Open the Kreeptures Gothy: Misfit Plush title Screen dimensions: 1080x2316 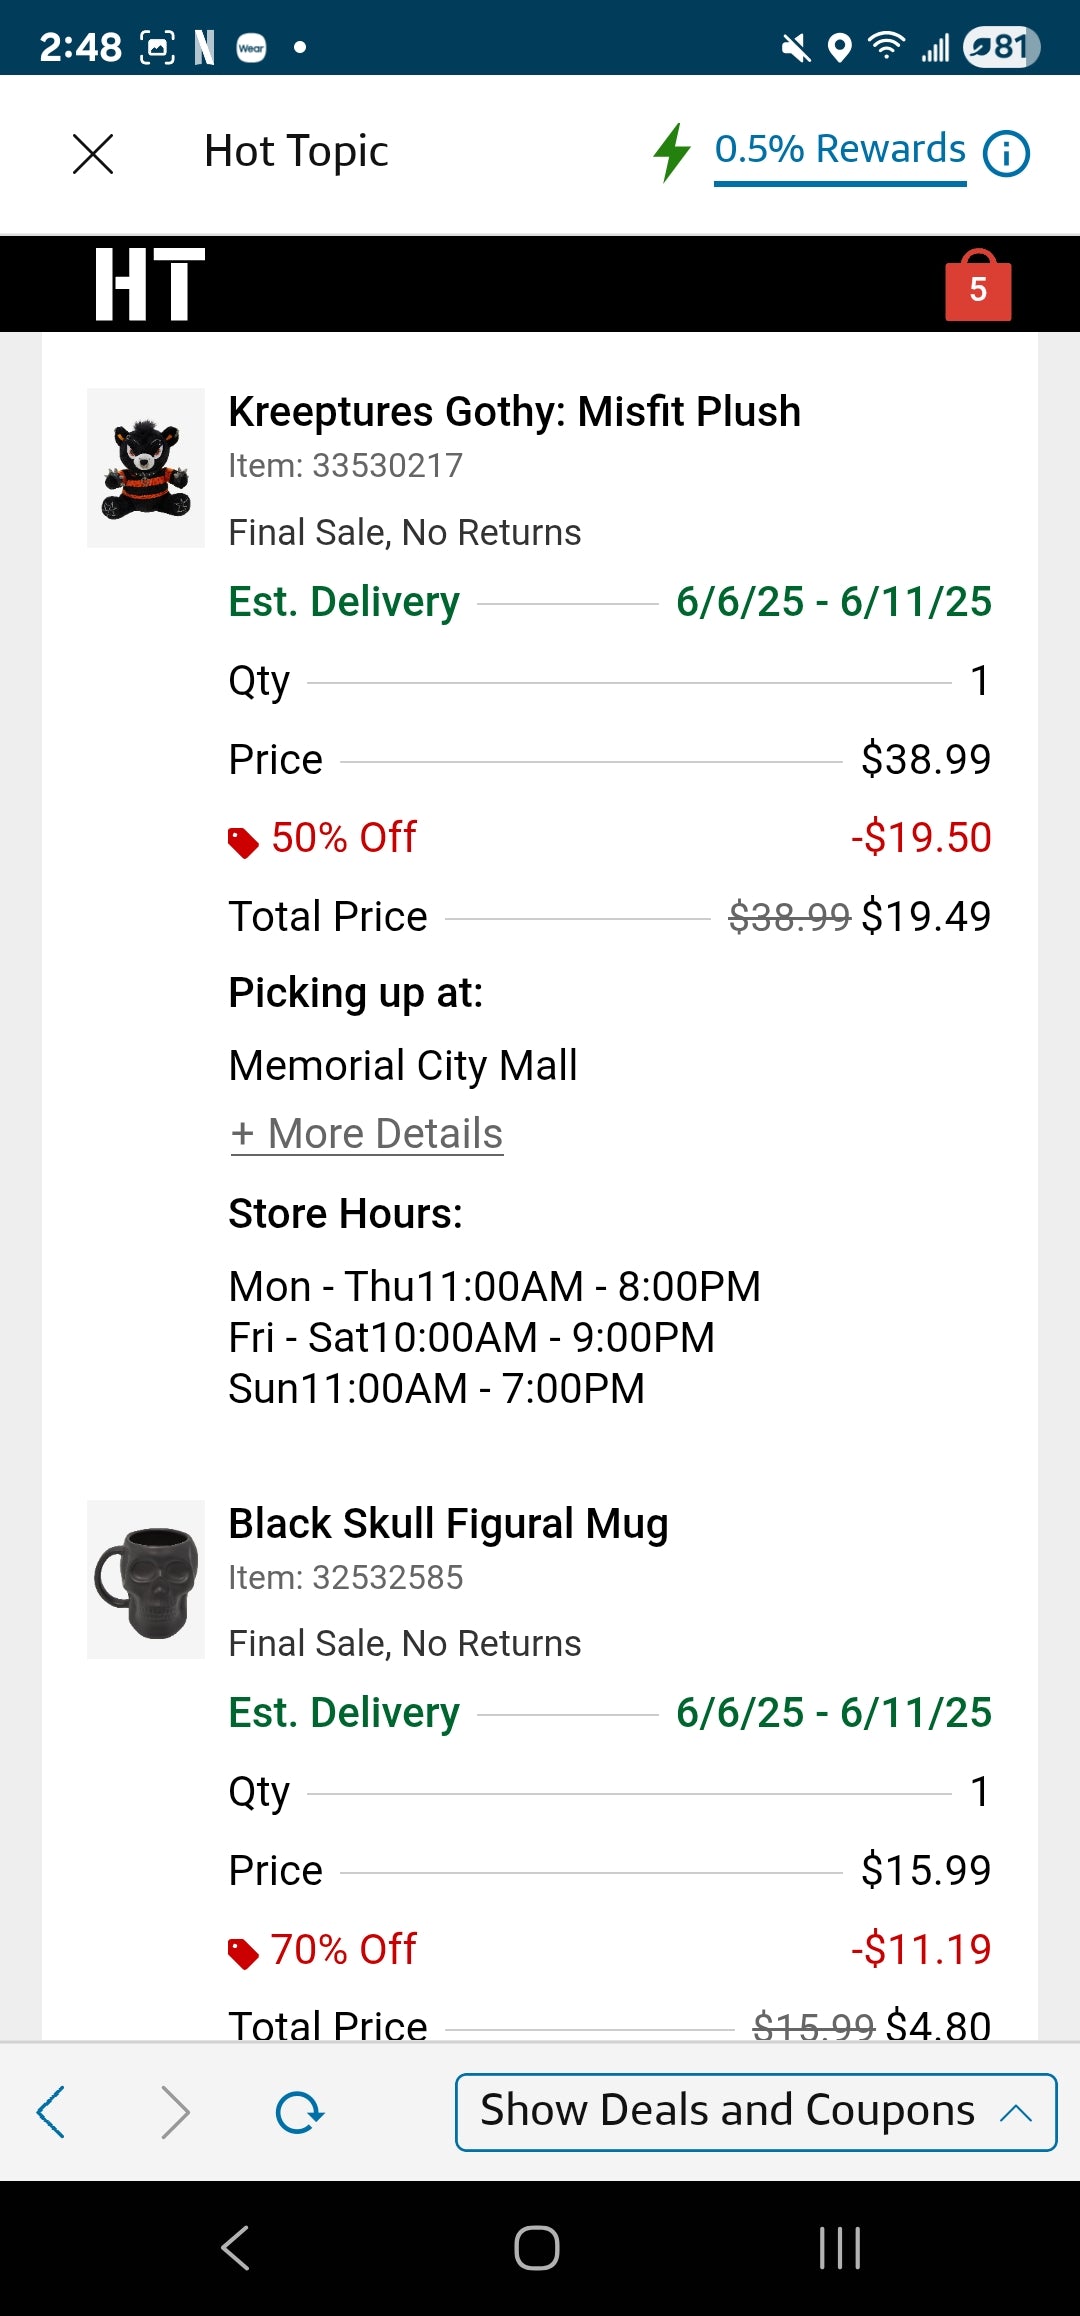tap(514, 412)
